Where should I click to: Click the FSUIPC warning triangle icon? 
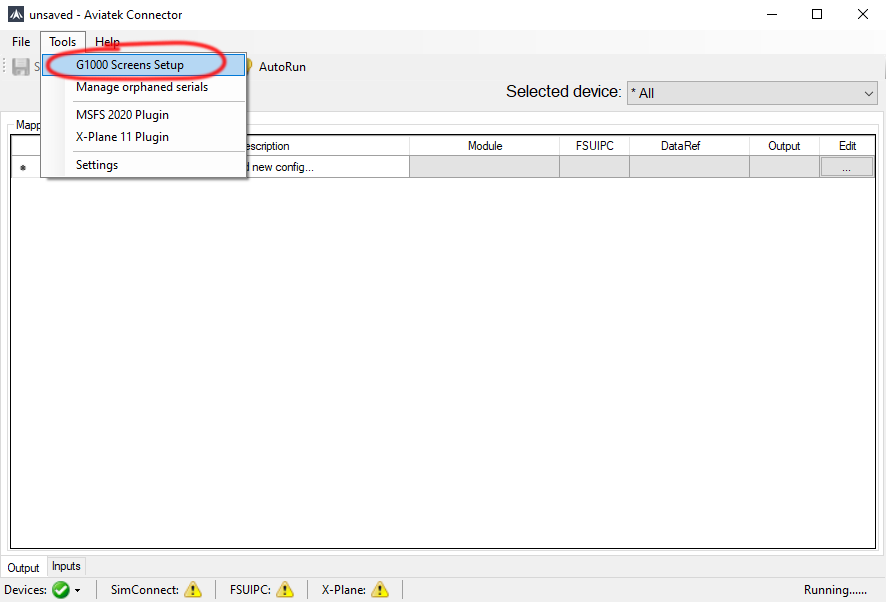click(285, 590)
